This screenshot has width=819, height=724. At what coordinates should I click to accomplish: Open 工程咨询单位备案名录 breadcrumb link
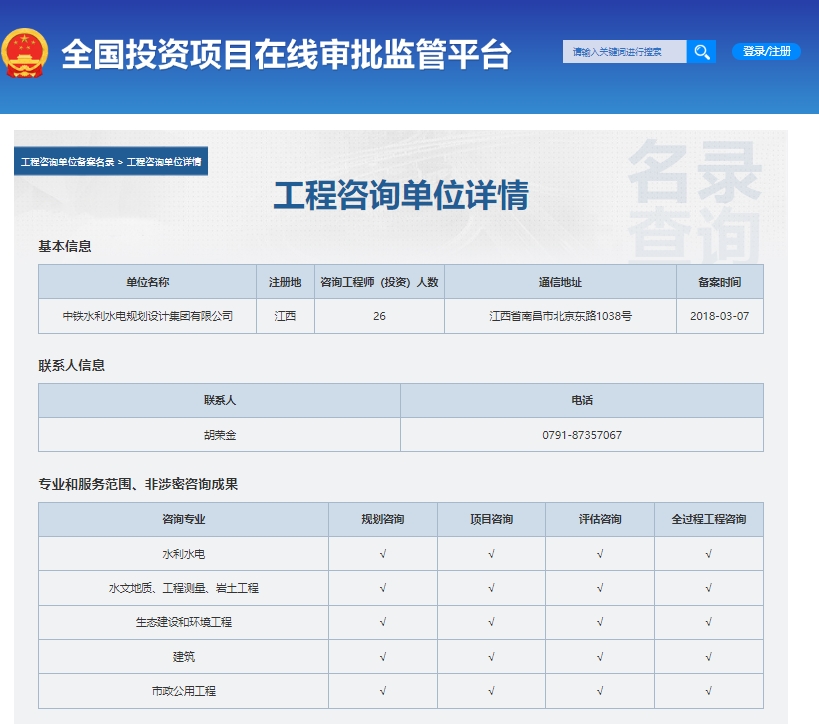67,162
